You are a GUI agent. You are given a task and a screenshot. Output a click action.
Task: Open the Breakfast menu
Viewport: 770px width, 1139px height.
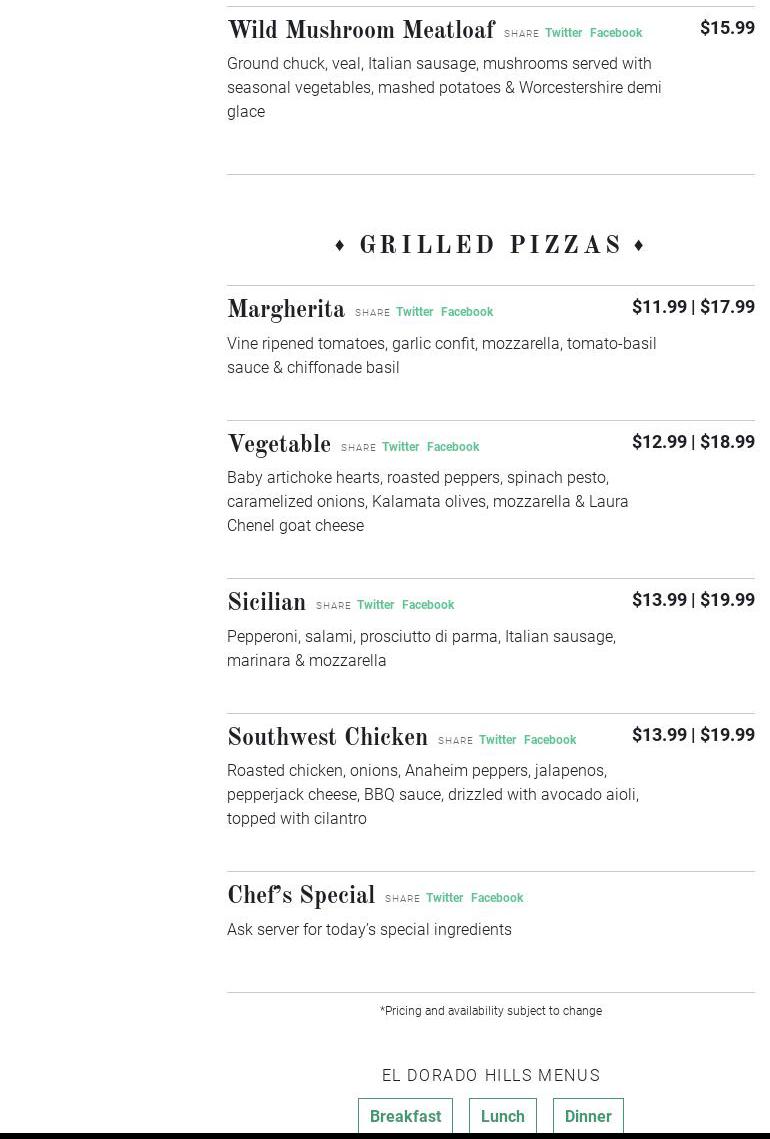pyautogui.click(x=405, y=1116)
